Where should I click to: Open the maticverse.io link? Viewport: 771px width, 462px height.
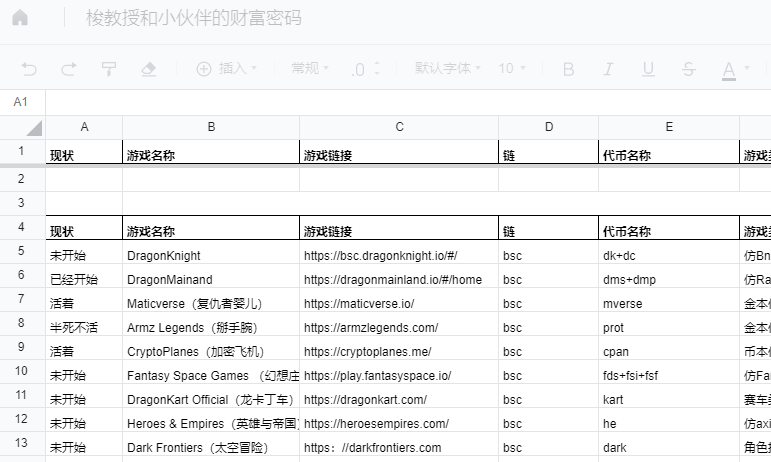pos(359,304)
